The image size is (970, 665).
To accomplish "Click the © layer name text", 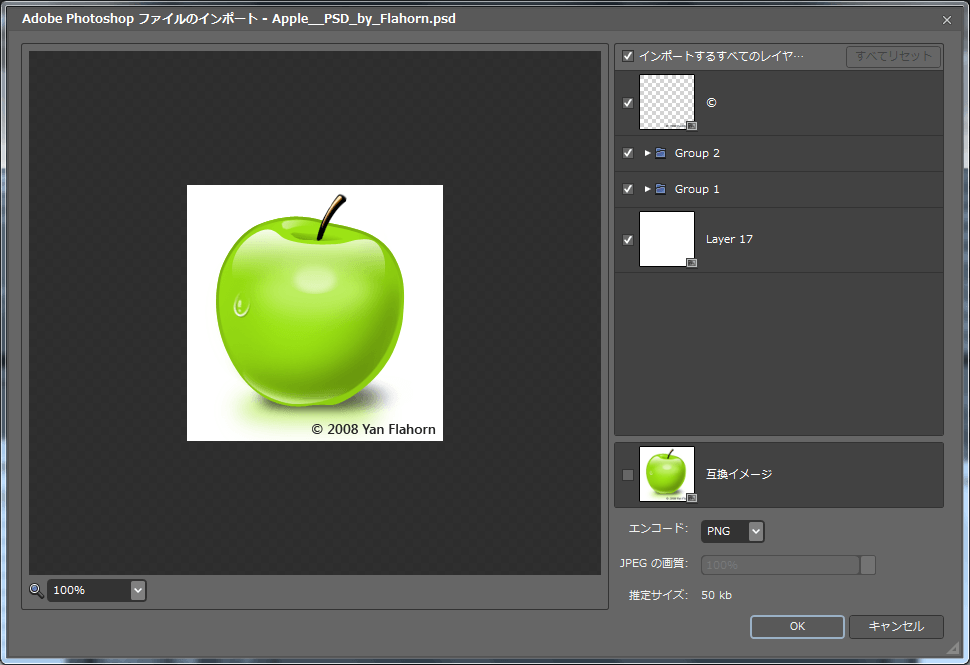I will (711, 103).
